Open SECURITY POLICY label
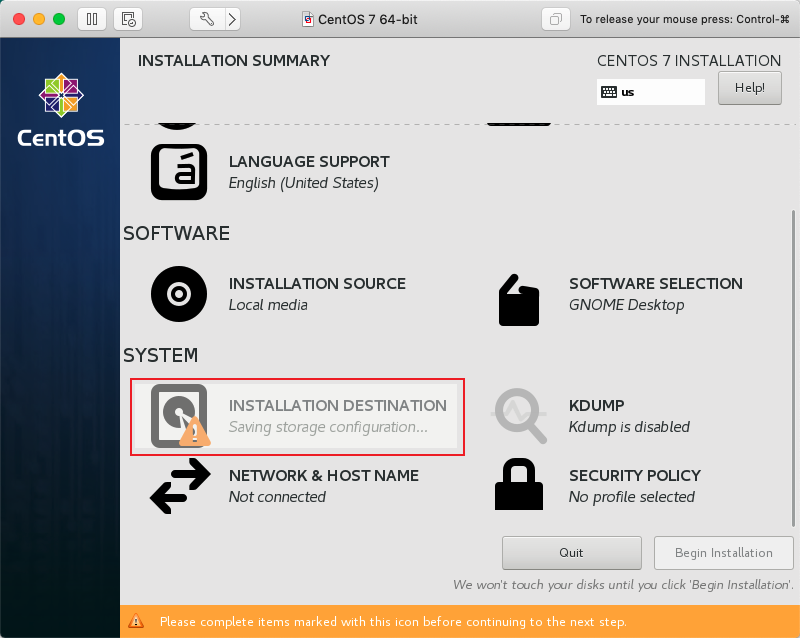The image size is (800, 638). point(635,476)
